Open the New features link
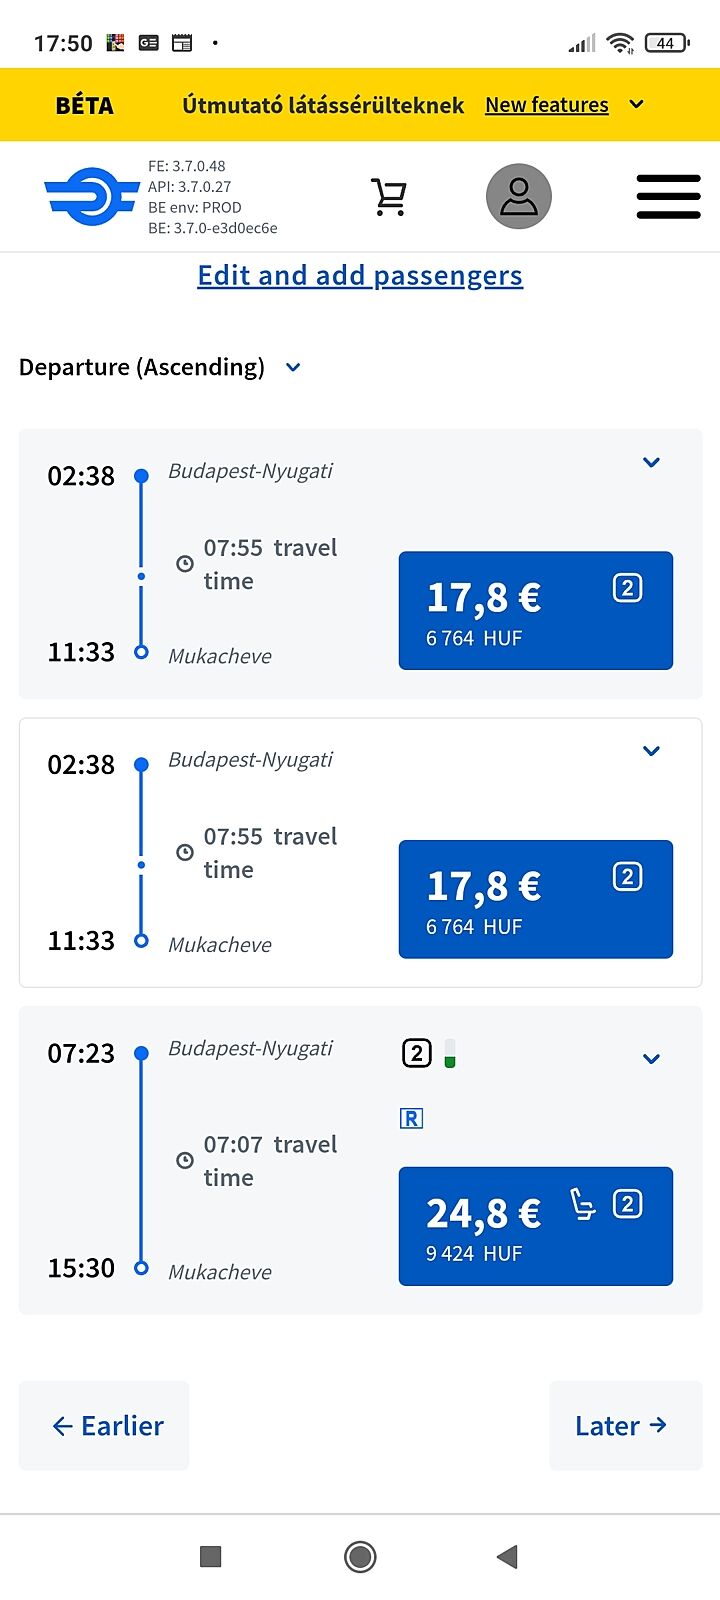 point(546,105)
